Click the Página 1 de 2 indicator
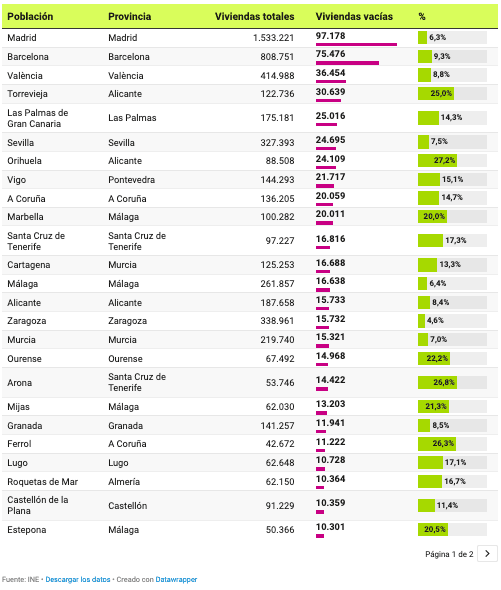The image size is (501, 590). [x=449, y=554]
